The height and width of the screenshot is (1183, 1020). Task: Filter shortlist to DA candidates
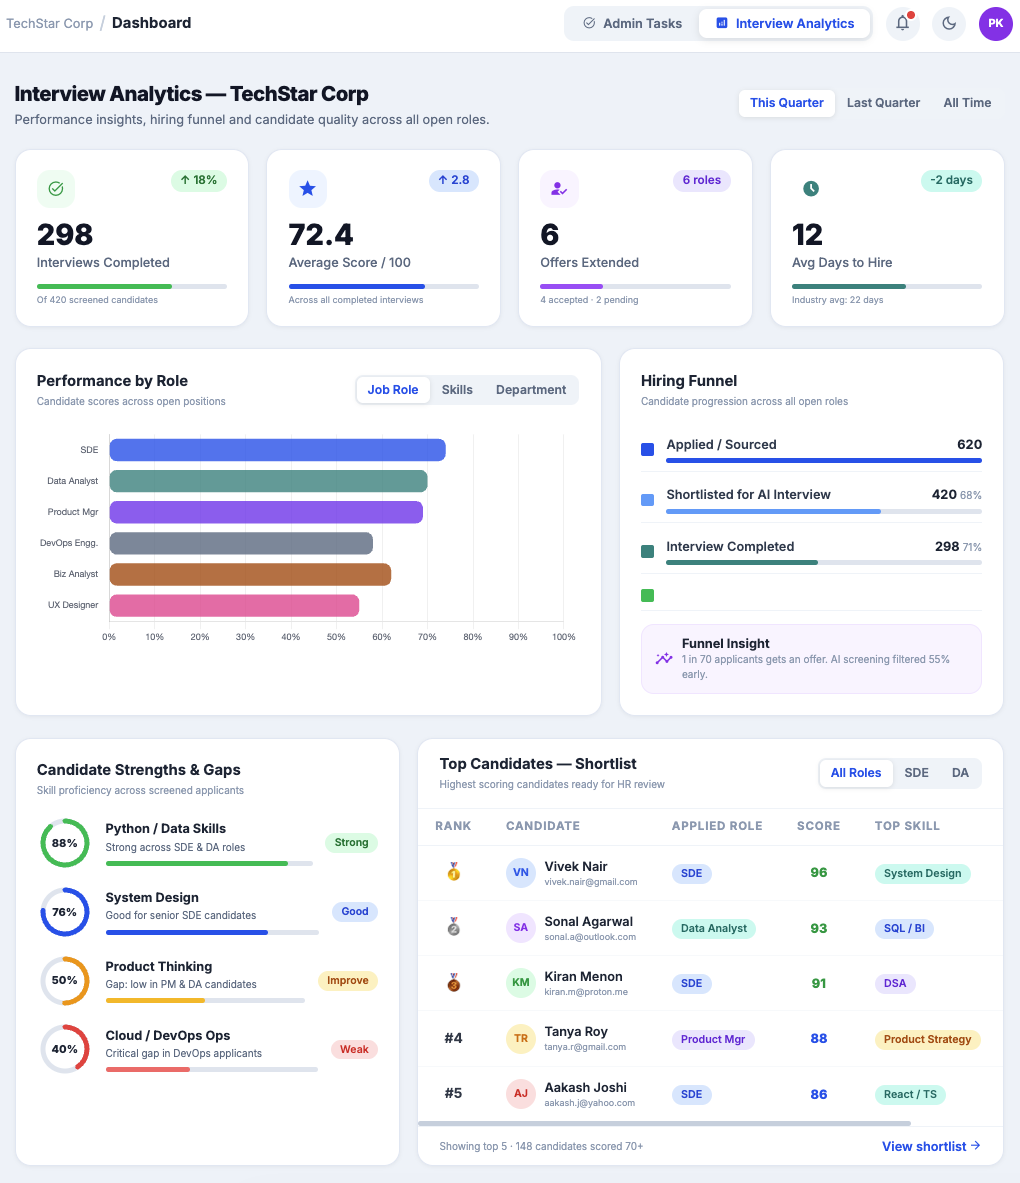point(960,773)
